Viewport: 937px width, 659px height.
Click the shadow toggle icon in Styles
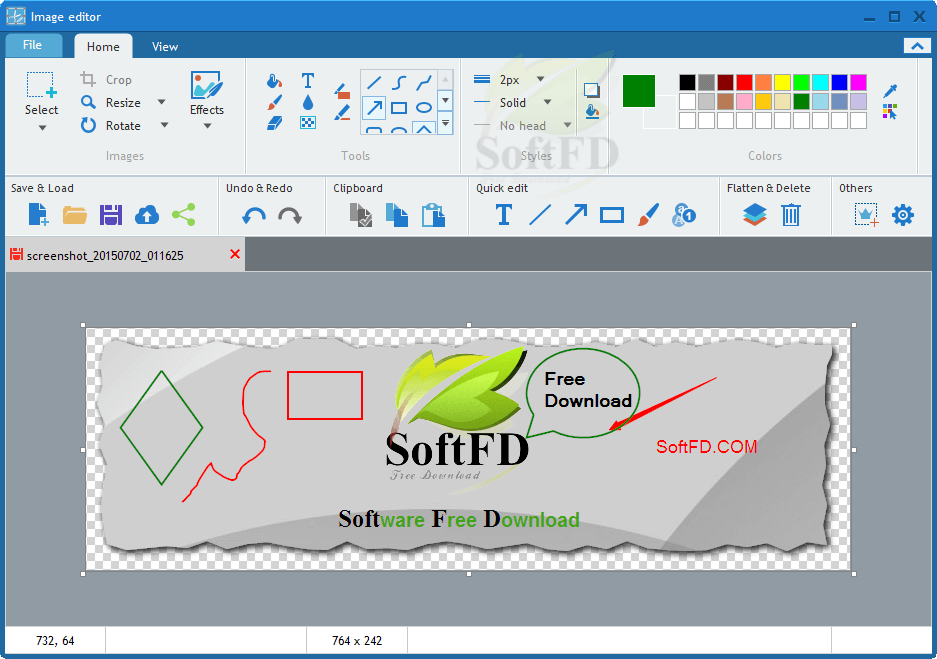coord(592,90)
